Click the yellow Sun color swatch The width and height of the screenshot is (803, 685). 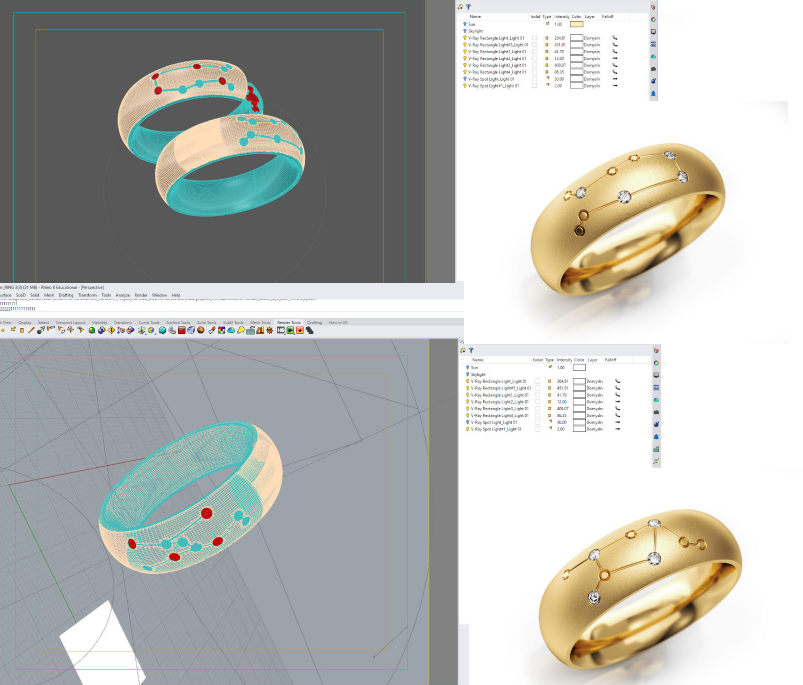tap(577, 24)
